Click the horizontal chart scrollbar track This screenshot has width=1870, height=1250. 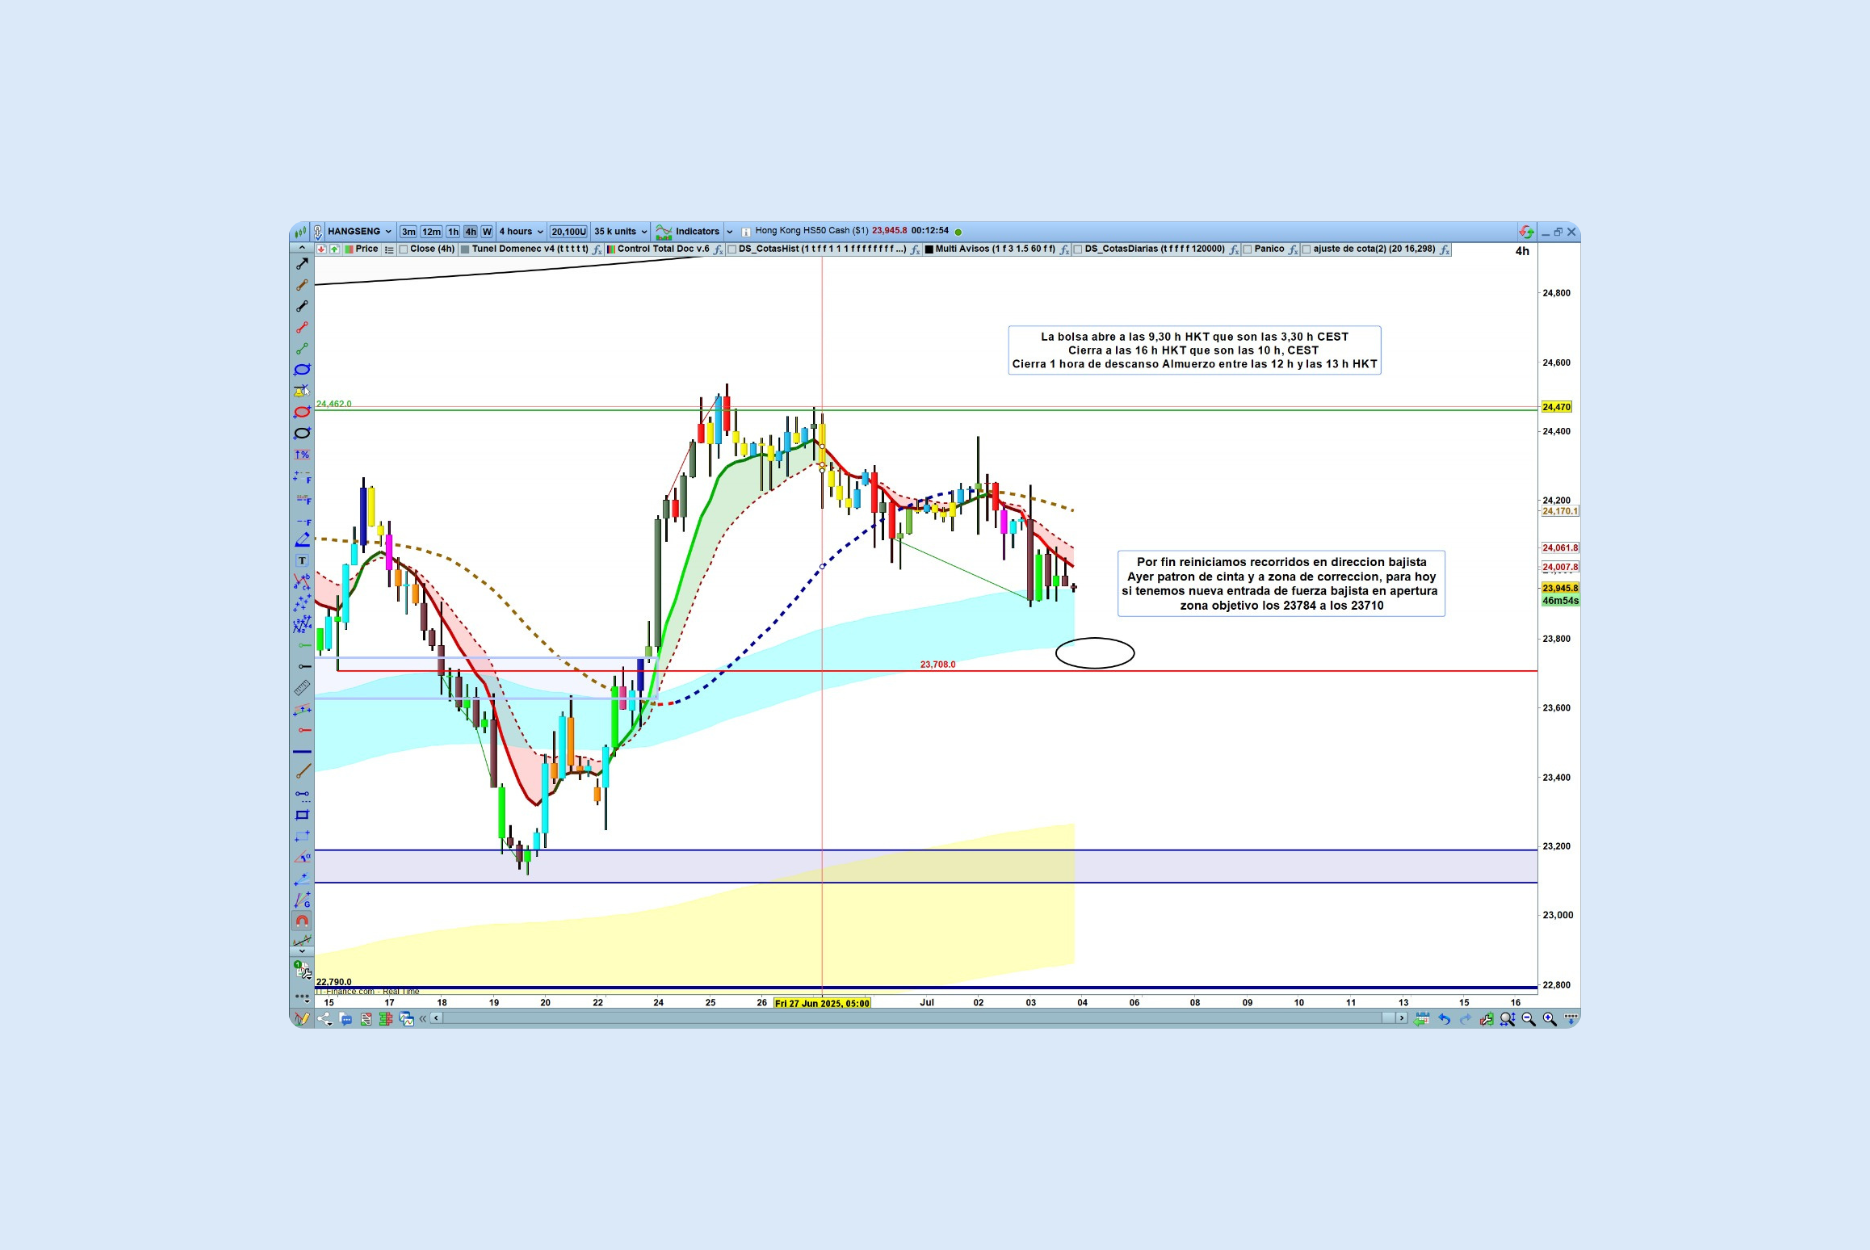click(x=900, y=1019)
